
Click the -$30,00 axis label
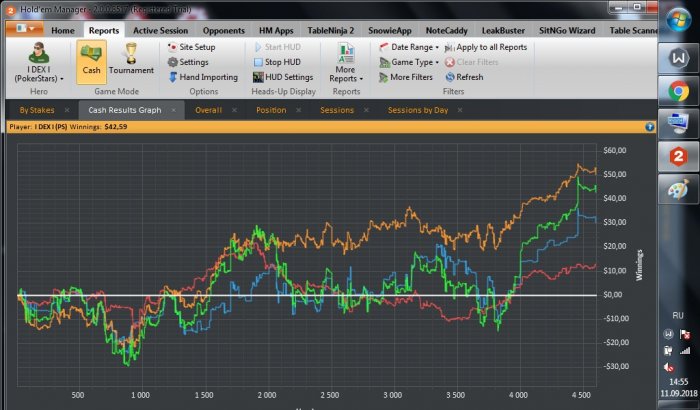[x=615, y=367]
